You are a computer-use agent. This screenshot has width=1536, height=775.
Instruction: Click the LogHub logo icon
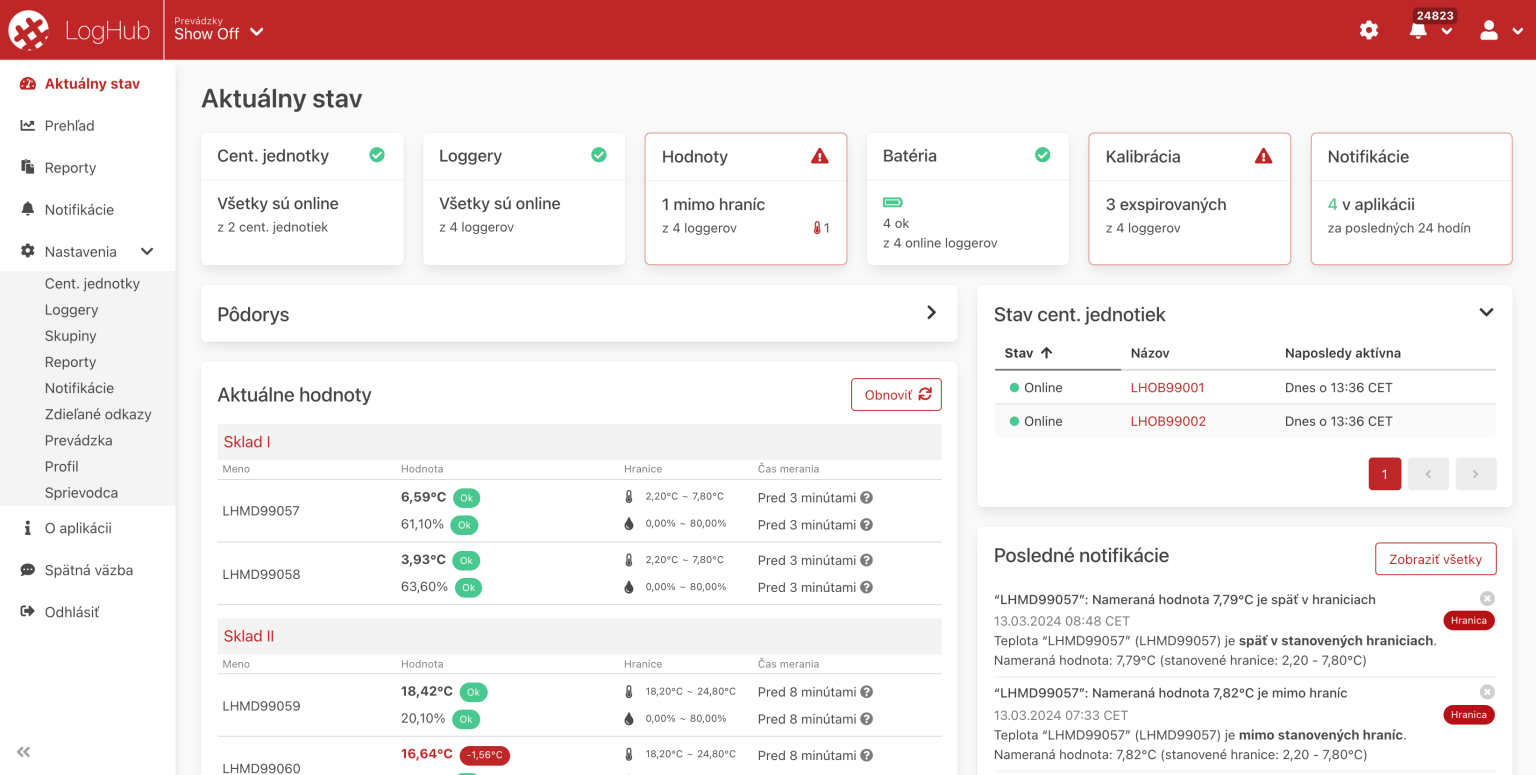click(x=29, y=30)
